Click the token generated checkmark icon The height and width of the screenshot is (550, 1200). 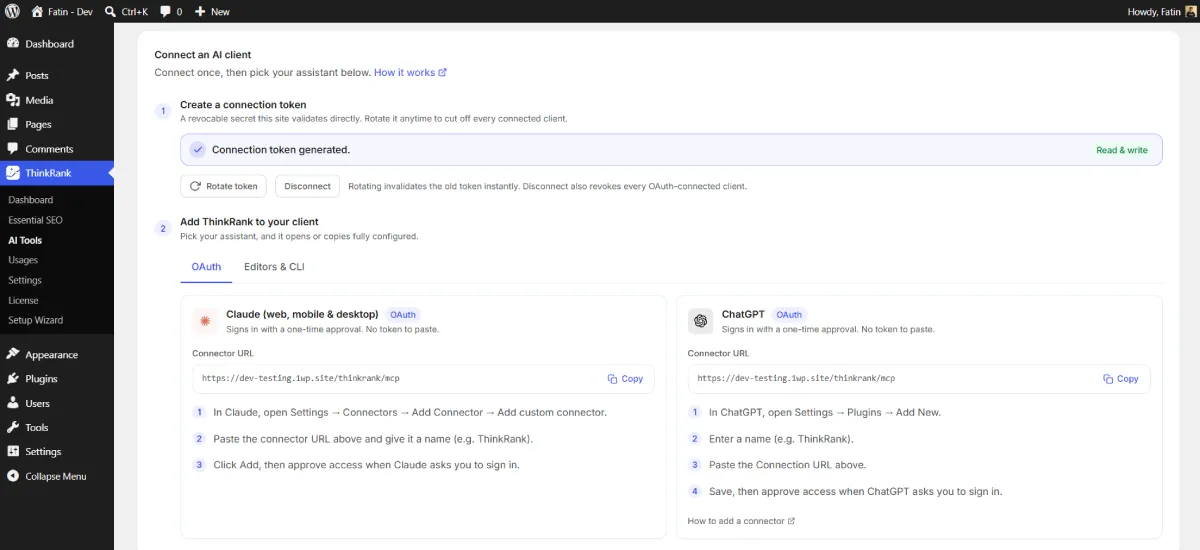198,150
